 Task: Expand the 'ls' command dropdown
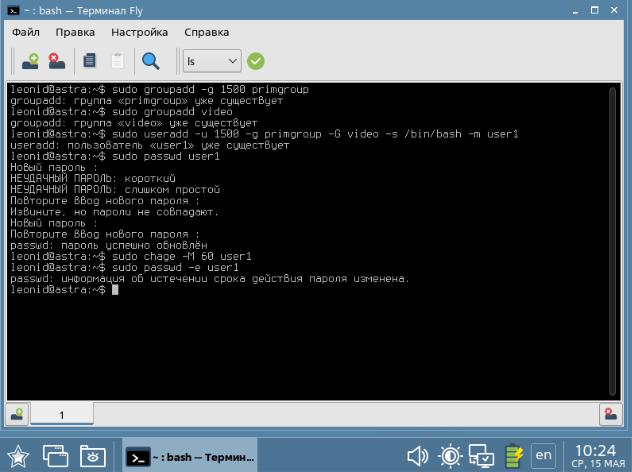[212, 61]
